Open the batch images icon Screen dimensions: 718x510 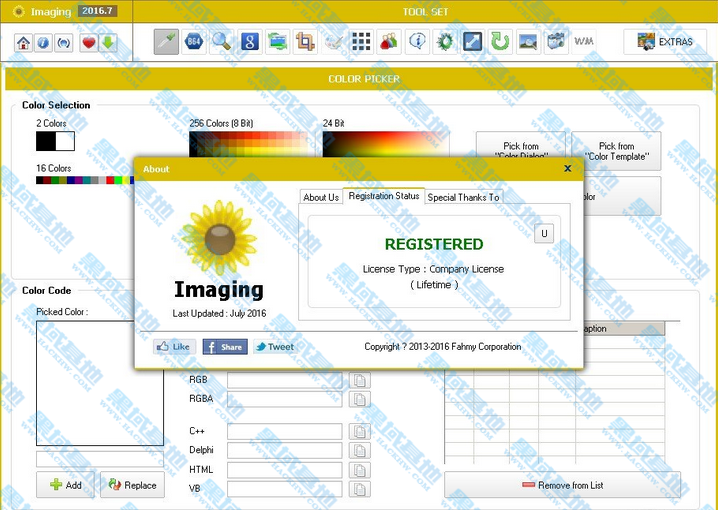(x=556, y=42)
